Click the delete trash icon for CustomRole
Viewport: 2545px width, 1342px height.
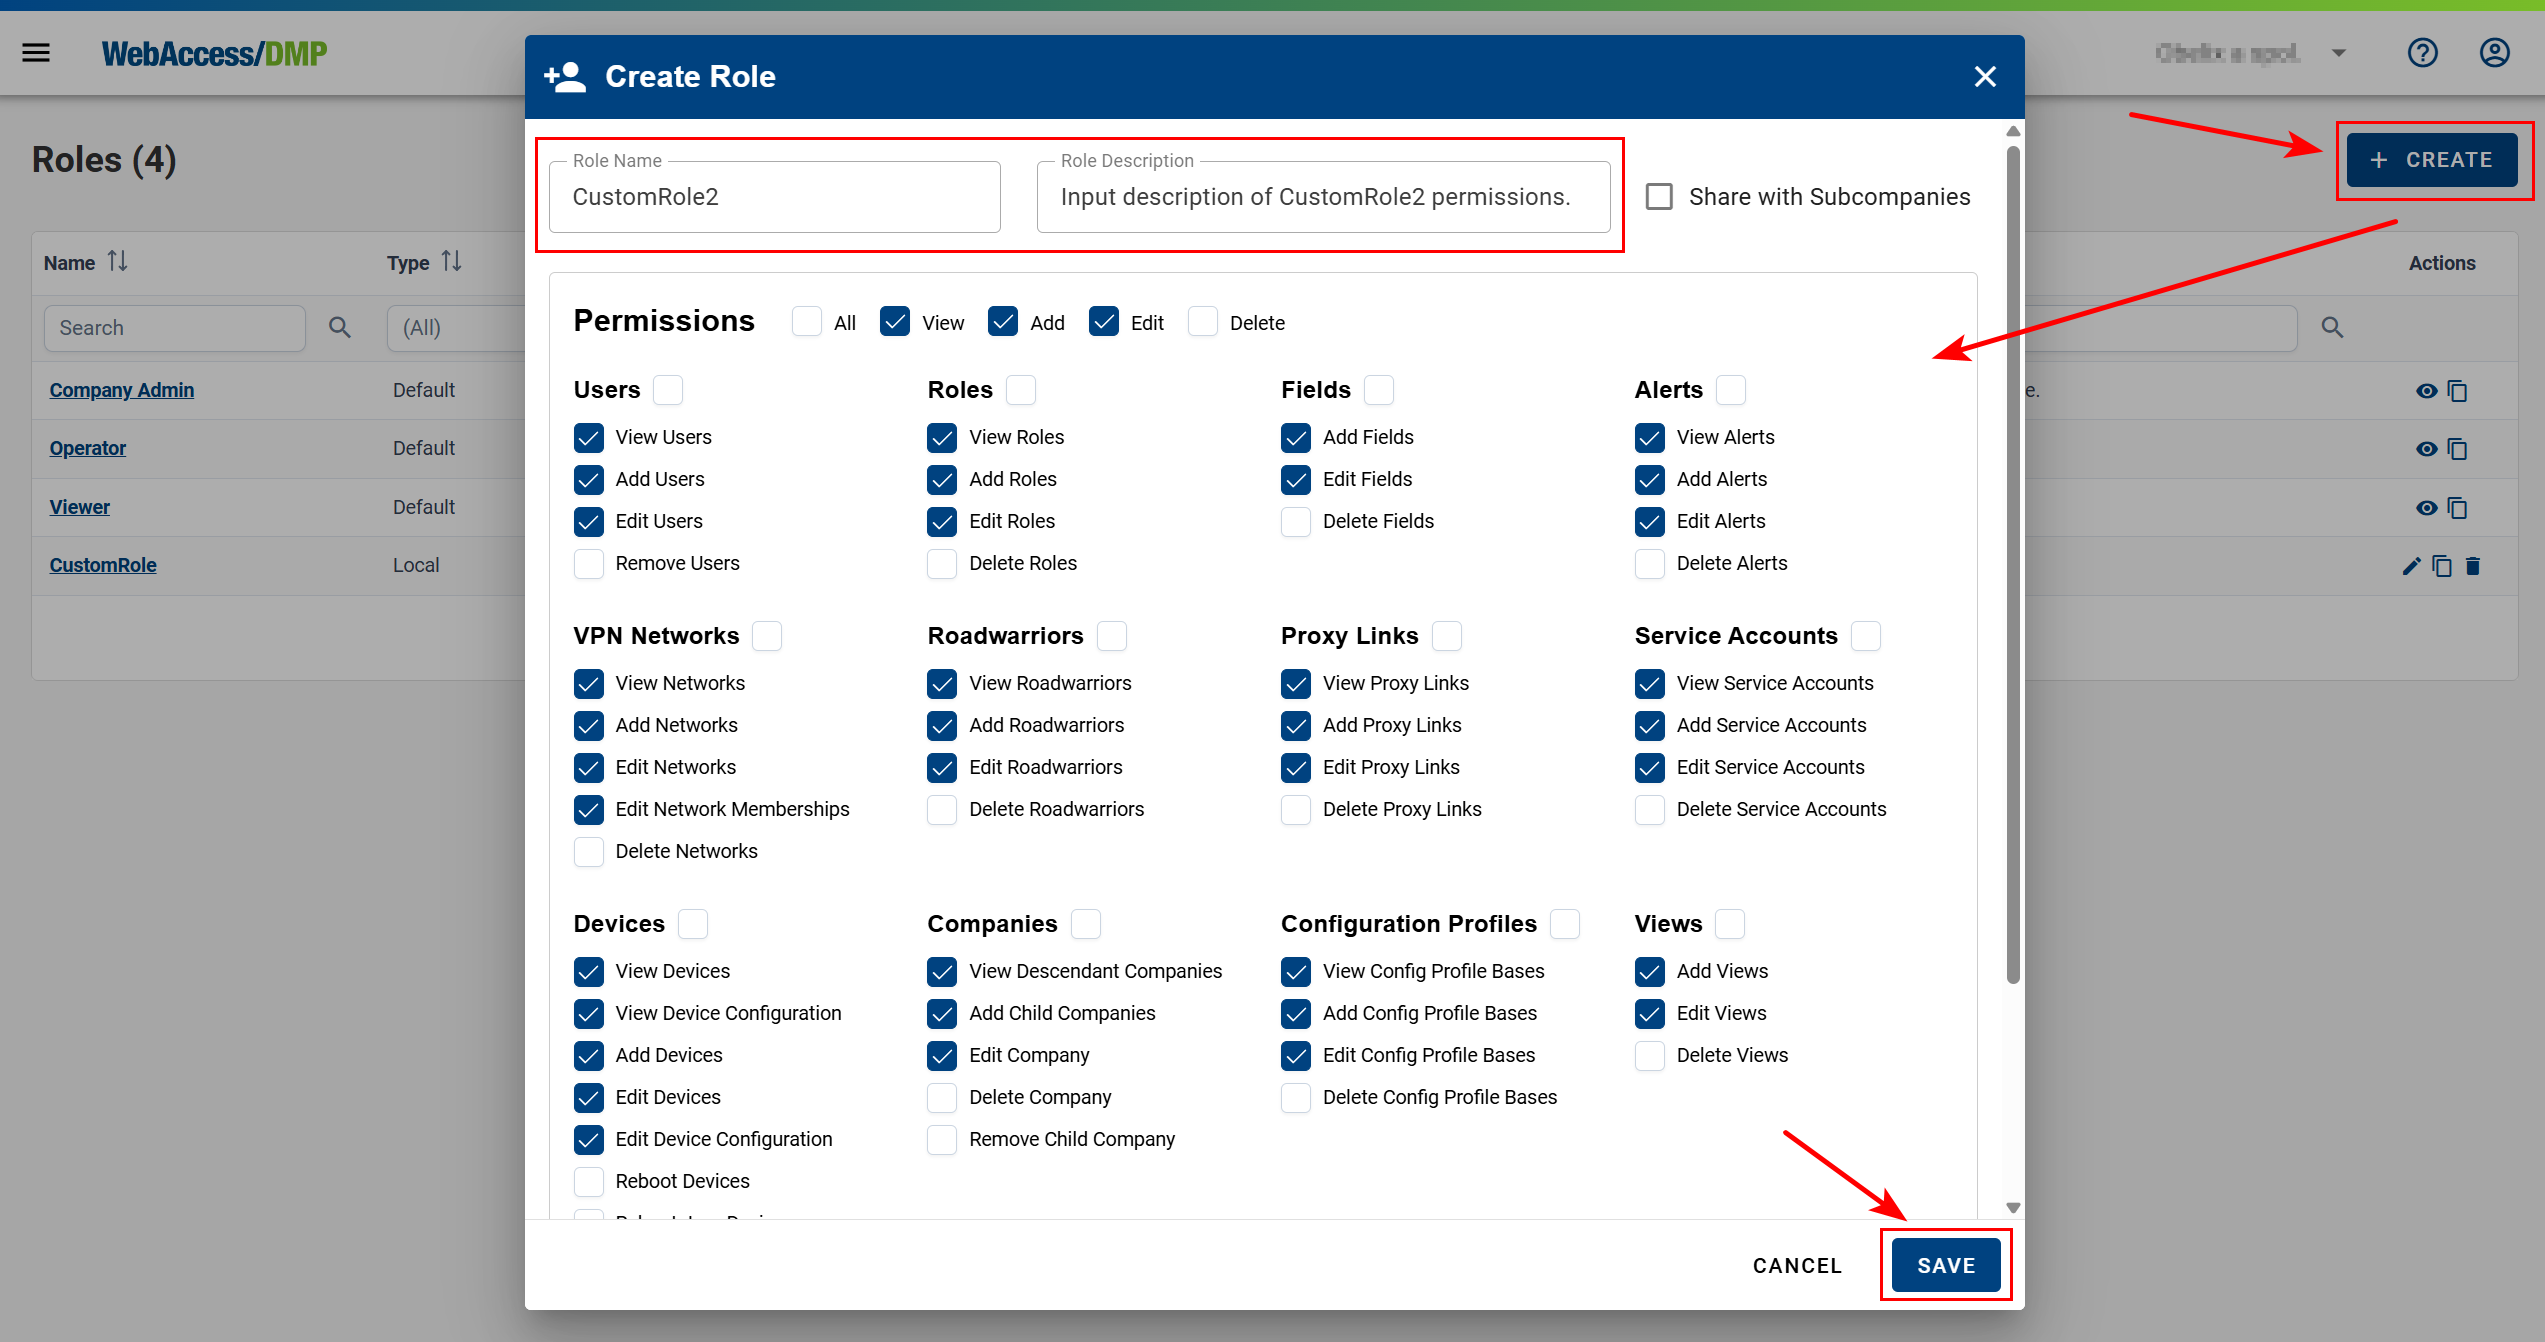[x=2473, y=566]
